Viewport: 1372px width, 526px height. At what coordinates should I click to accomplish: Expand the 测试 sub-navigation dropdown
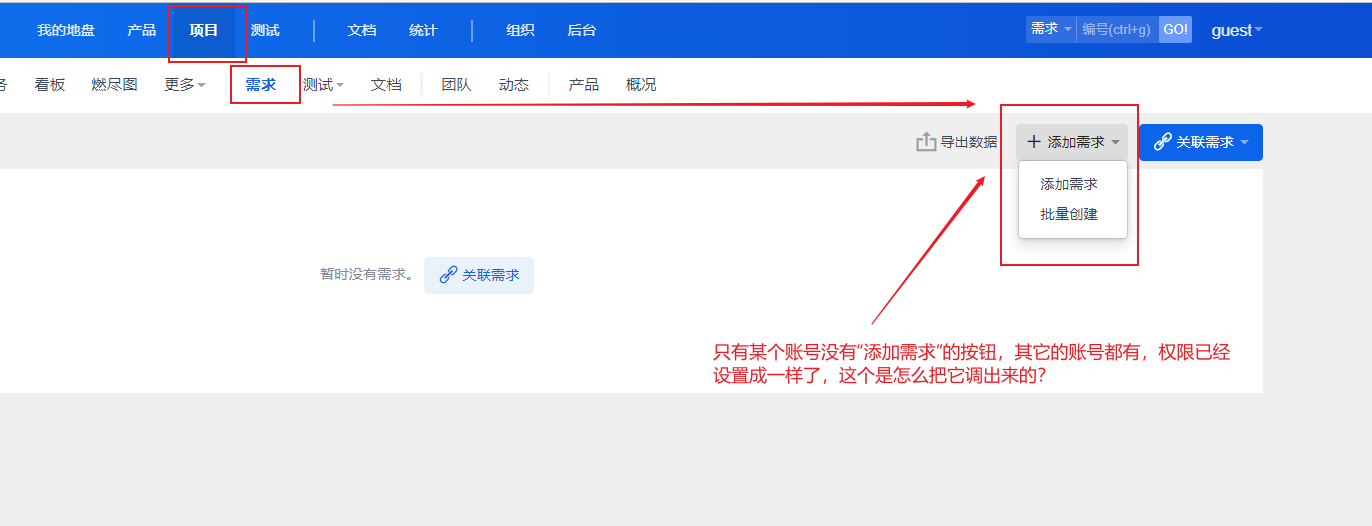pyautogui.click(x=323, y=85)
